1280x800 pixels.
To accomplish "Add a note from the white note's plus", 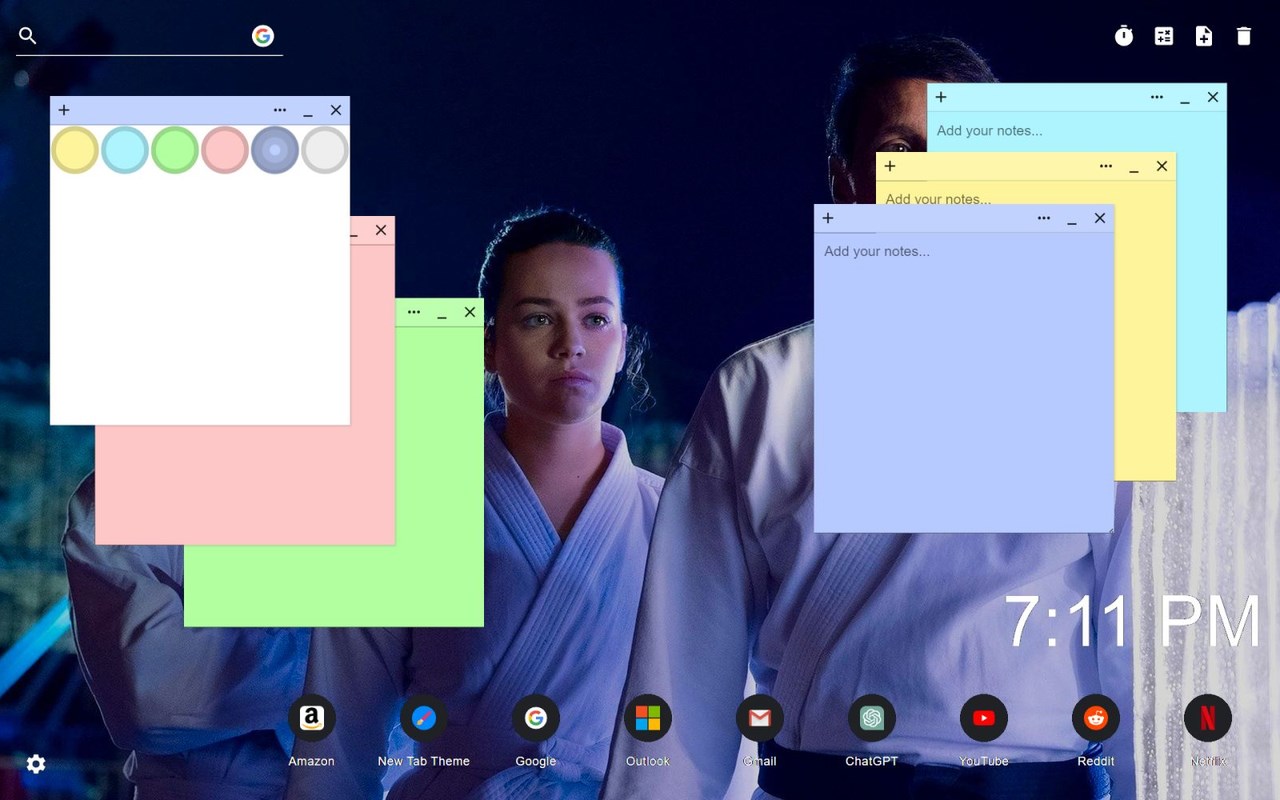I will point(64,110).
